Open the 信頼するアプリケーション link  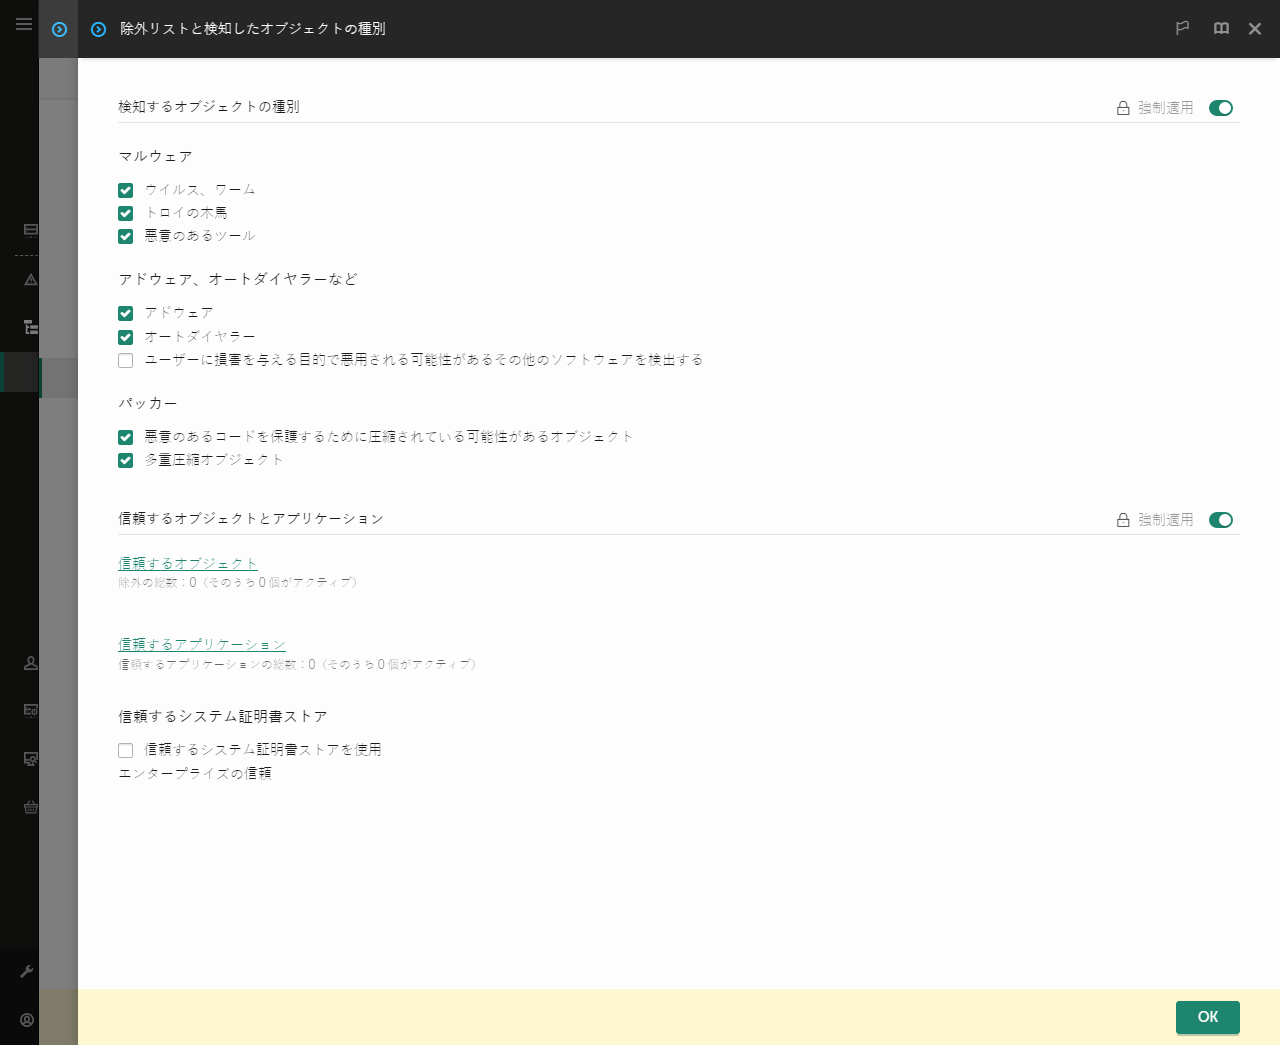[202, 644]
